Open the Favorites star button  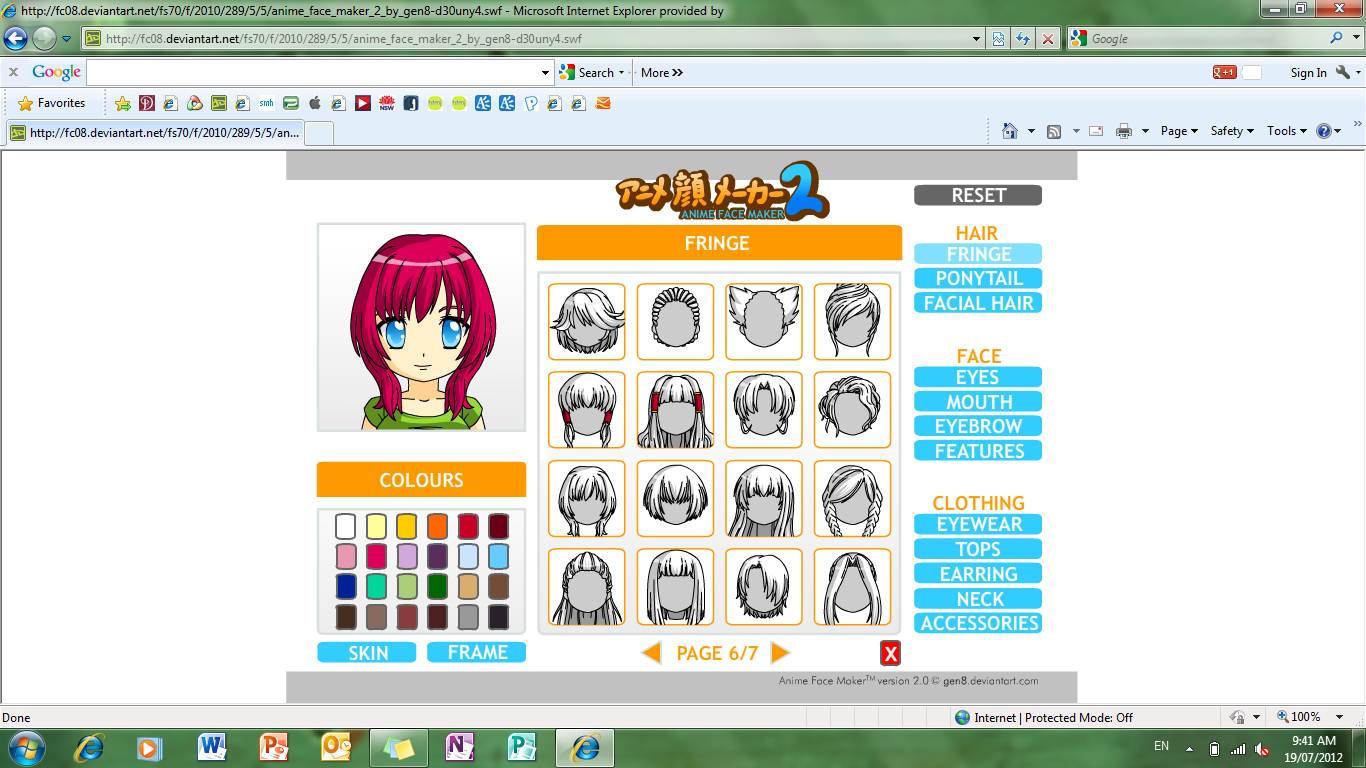click(x=51, y=103)
